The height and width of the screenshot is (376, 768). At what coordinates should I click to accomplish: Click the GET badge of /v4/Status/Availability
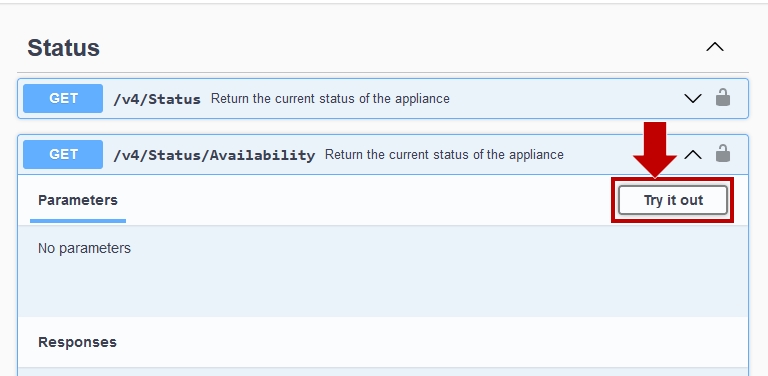(x=63, y=154)
